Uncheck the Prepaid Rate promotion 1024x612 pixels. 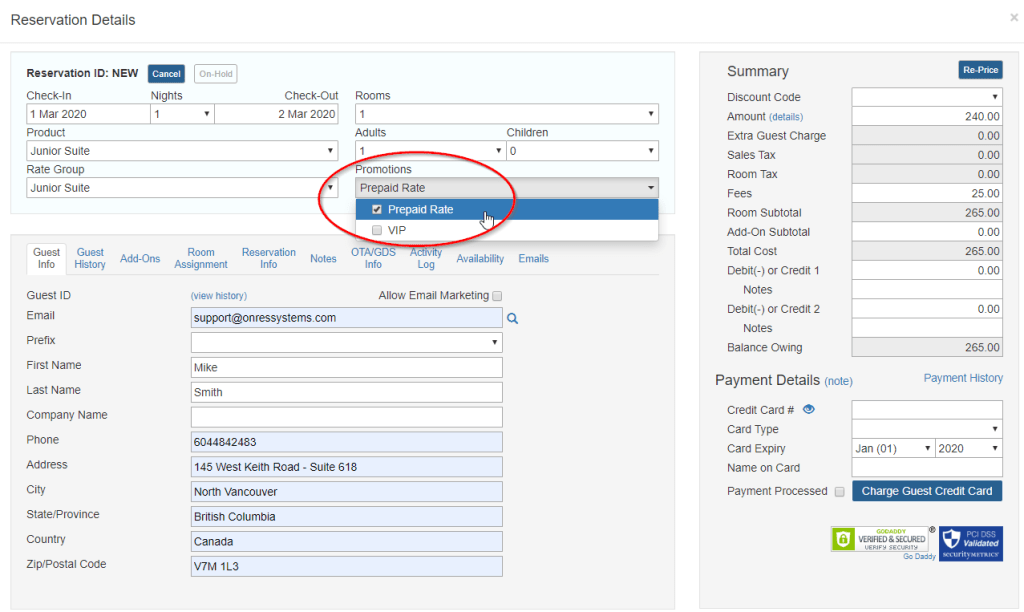pos(377,210)
